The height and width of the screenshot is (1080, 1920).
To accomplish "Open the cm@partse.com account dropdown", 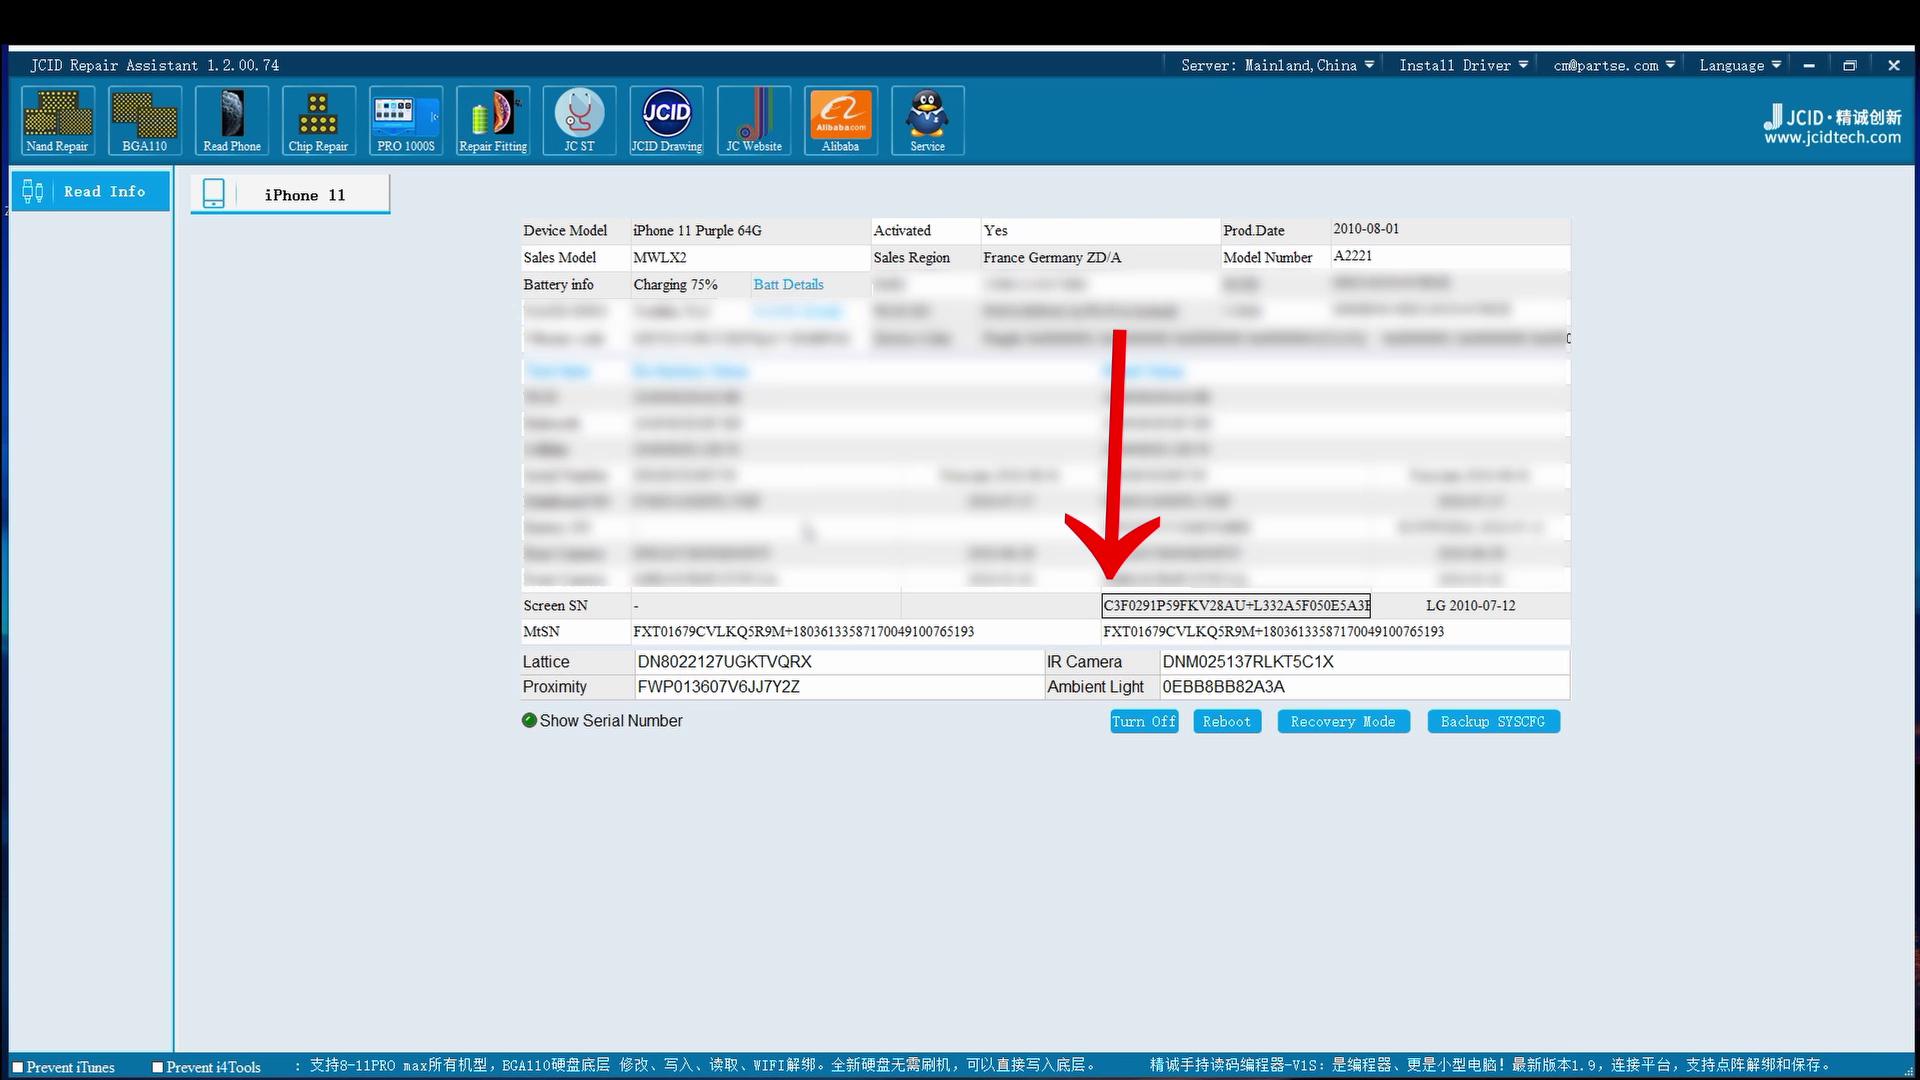I will [1614, 65].
